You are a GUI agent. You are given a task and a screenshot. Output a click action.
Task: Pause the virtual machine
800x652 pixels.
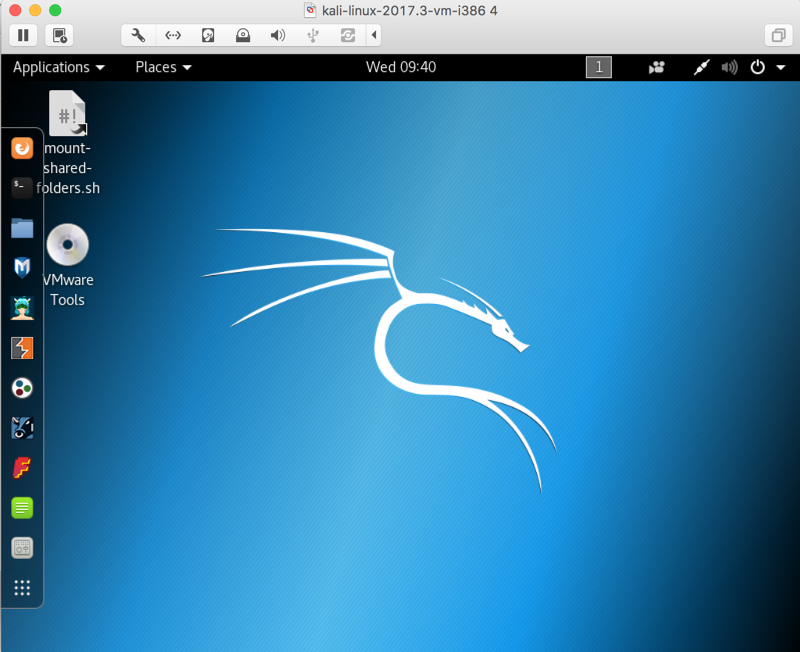24,35
